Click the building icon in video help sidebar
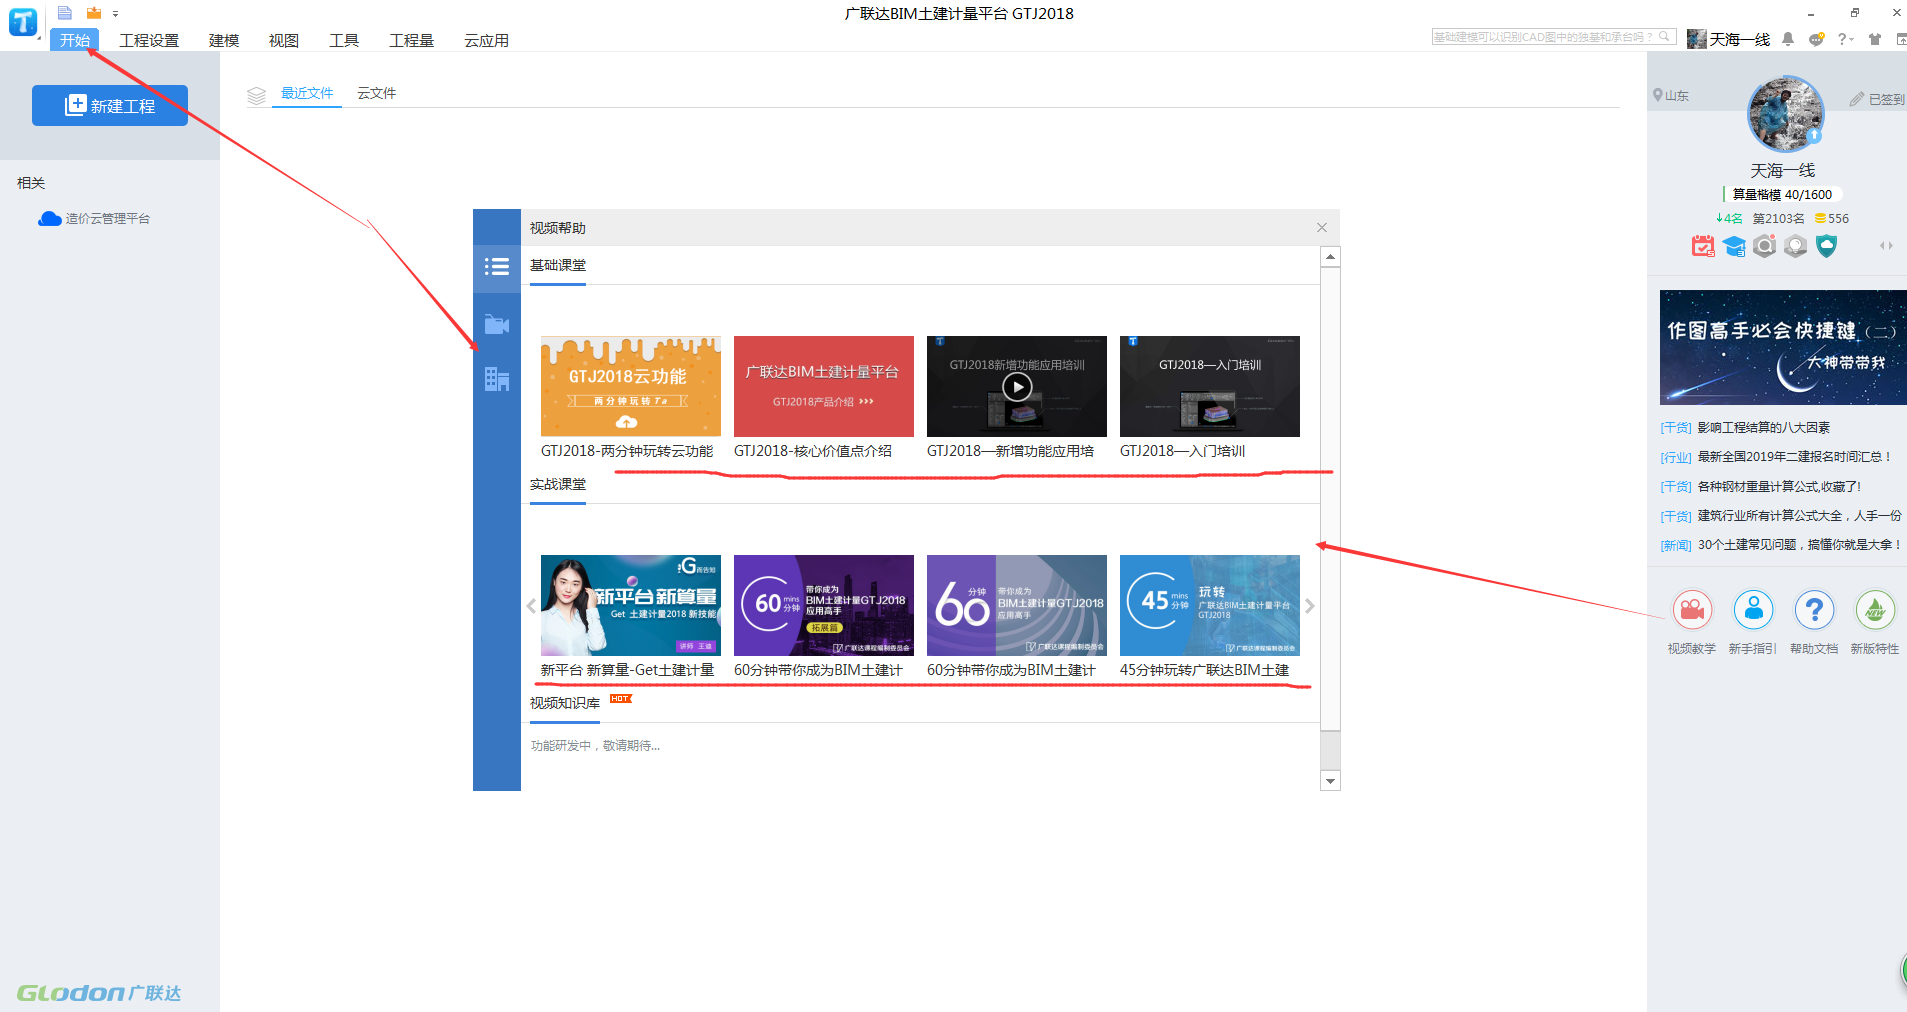The width and height of the screenshot is (1907, 1012). [497, 379]
